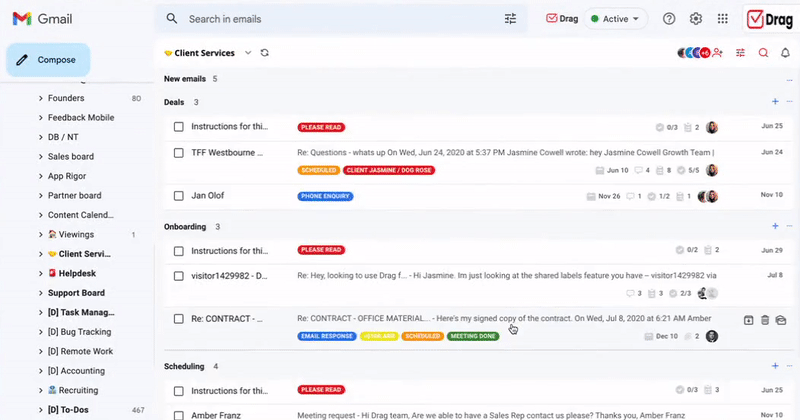Select checkbox for Deals Instructions email
Screen dimensions: 800x420
click(x=179, y=127)
